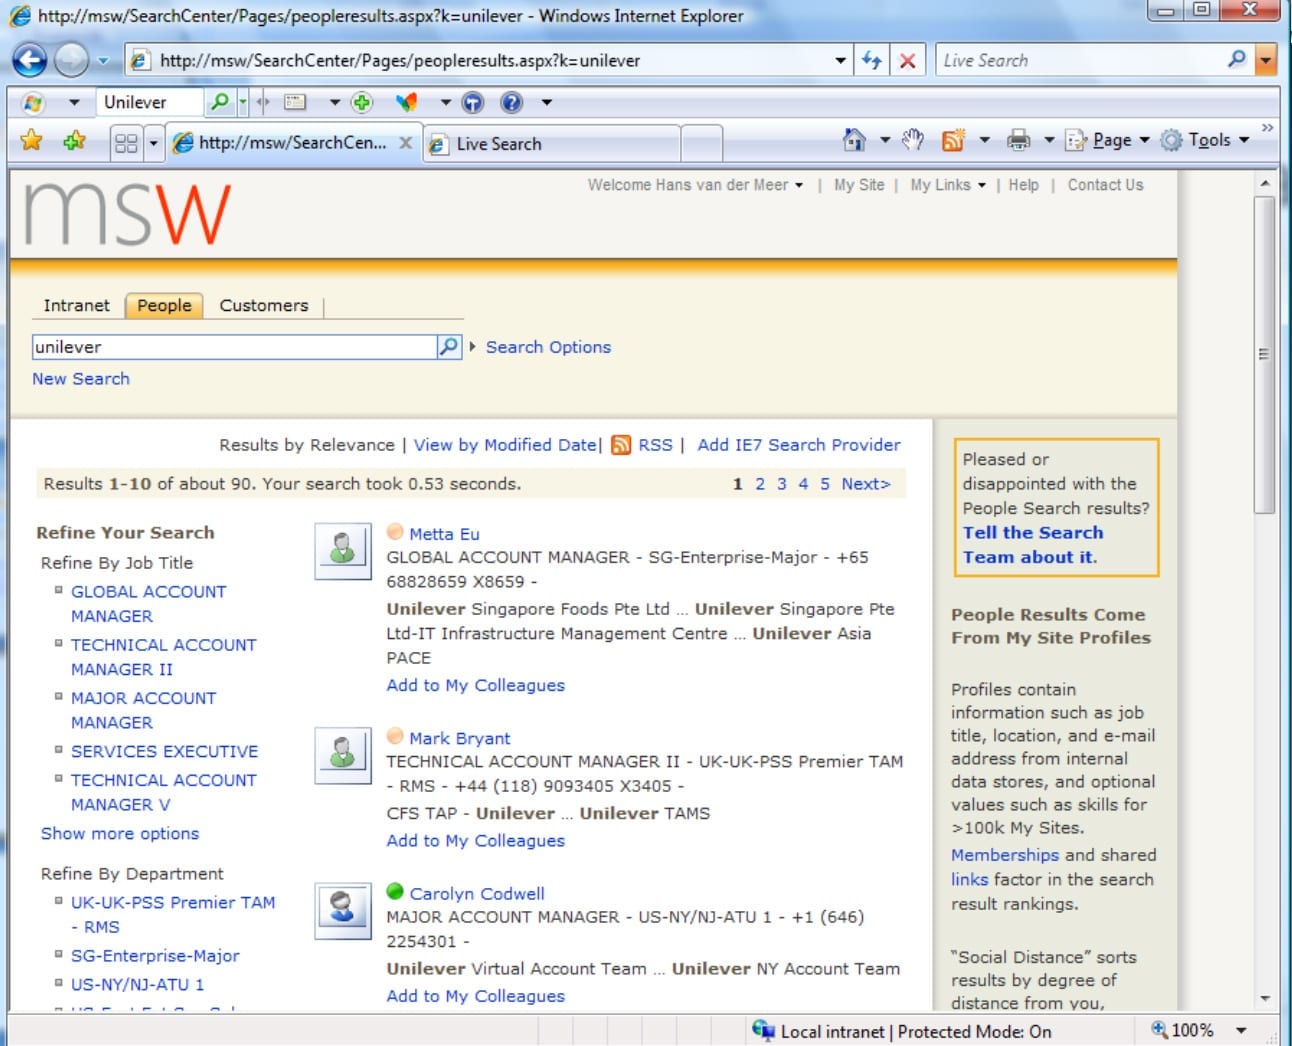Viewport: 1292px width, 1046px height.
Task: Click Metta Eu's orange presence indicator
Action: pos(395,532)
